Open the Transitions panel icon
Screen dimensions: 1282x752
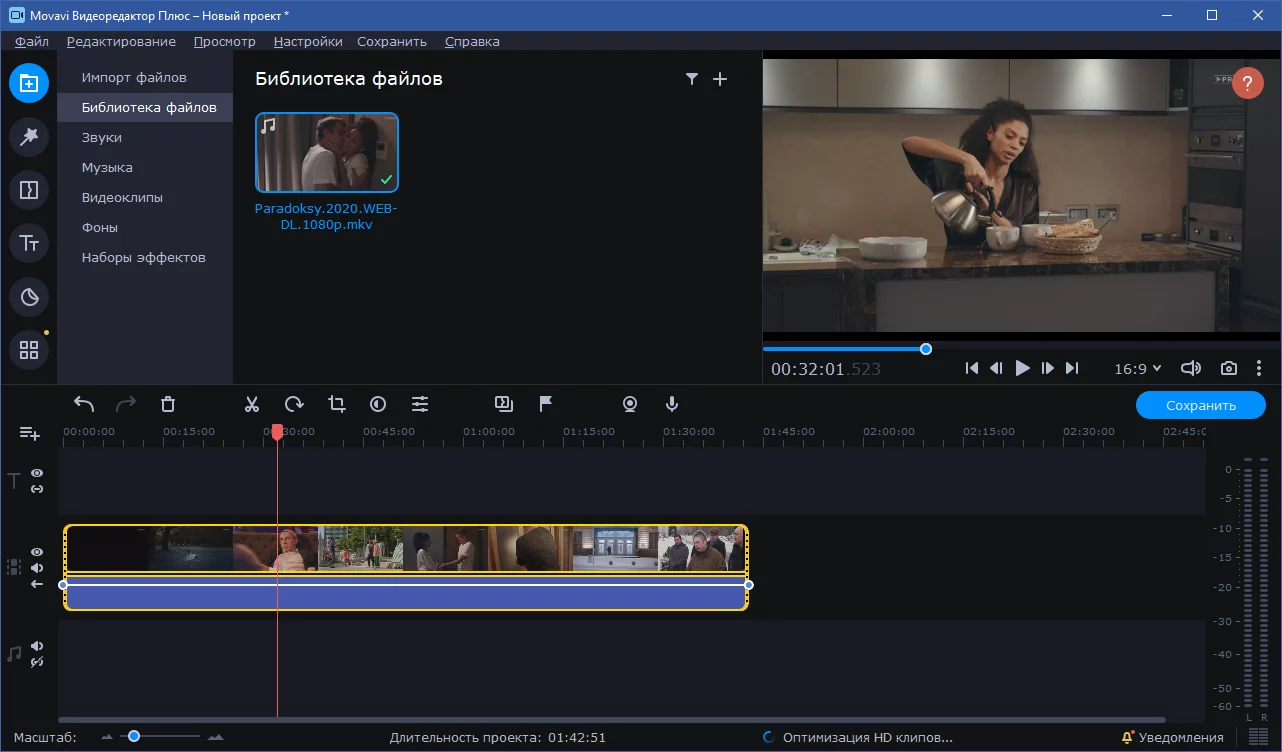(29, 189)
